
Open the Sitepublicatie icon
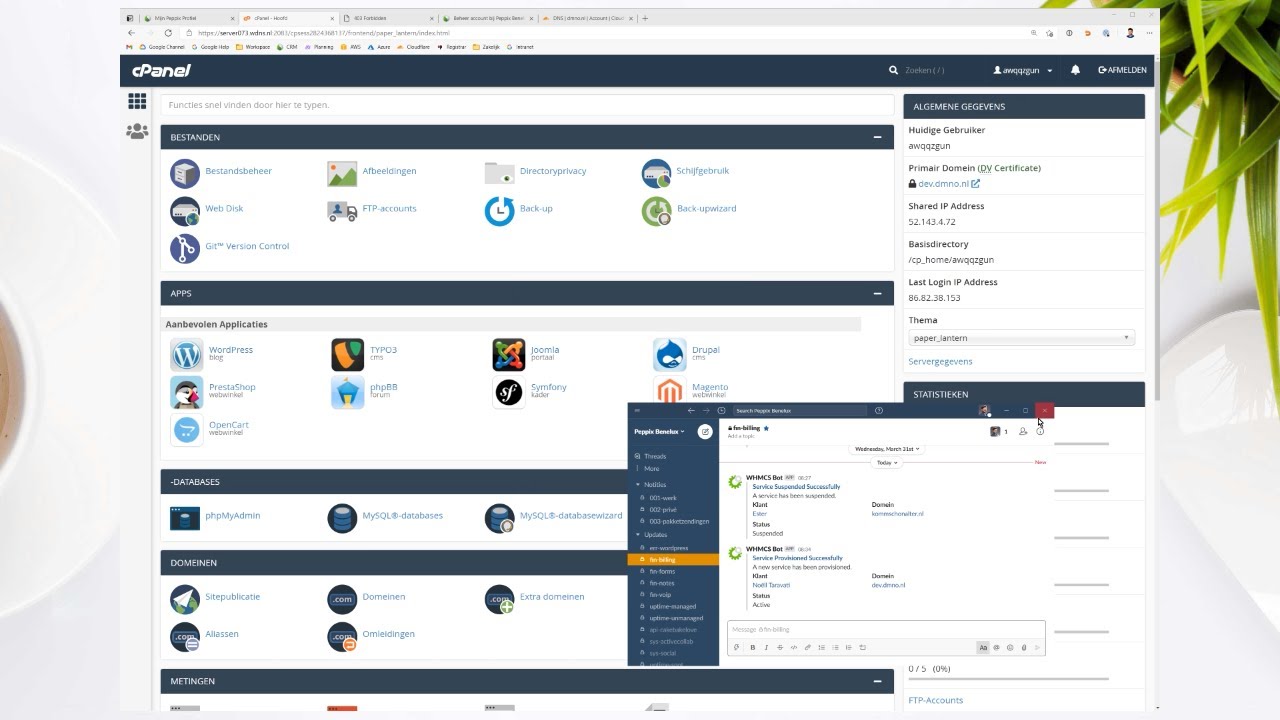click(x=185, y=599)
